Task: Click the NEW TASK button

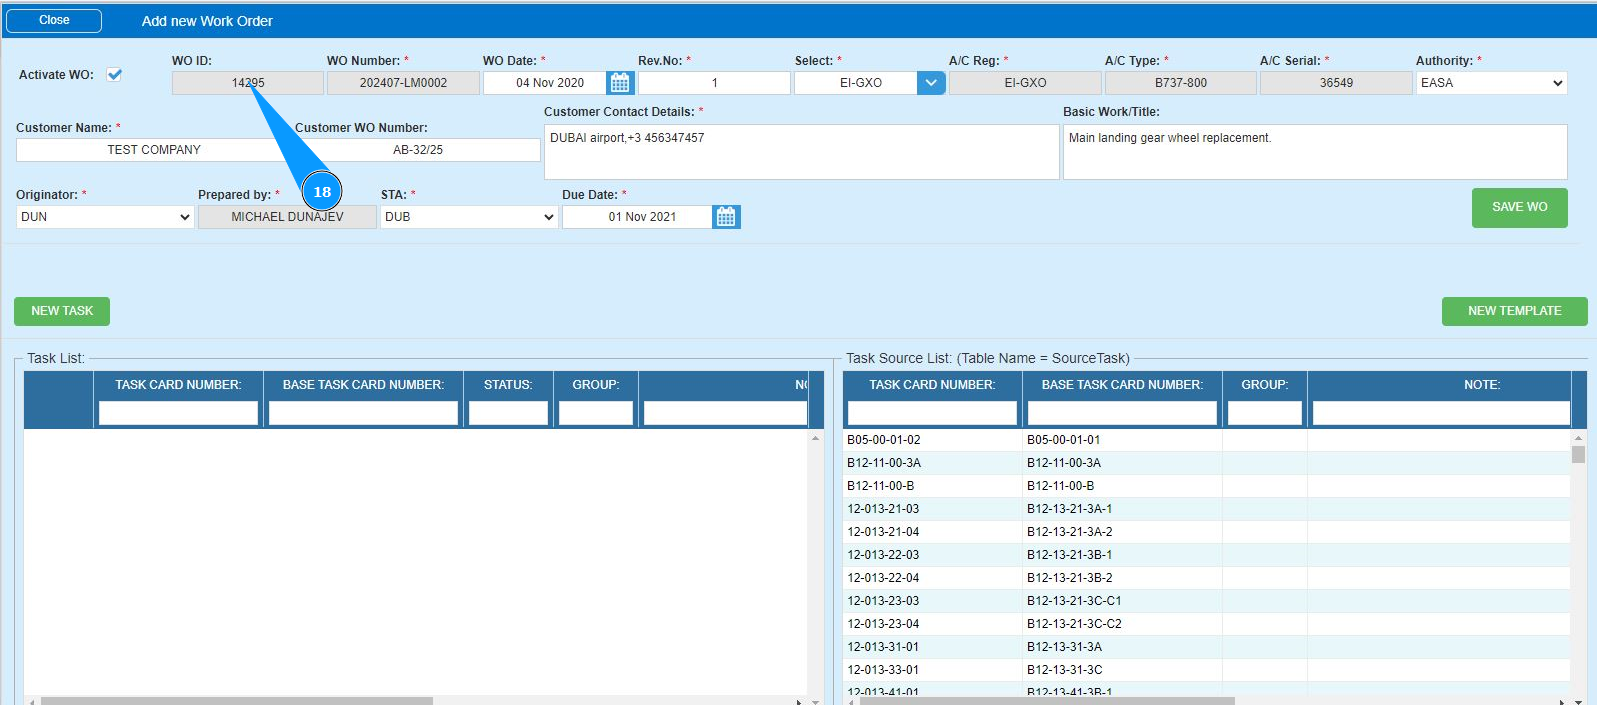Action: pyautogui.click(x=62, y=311)
